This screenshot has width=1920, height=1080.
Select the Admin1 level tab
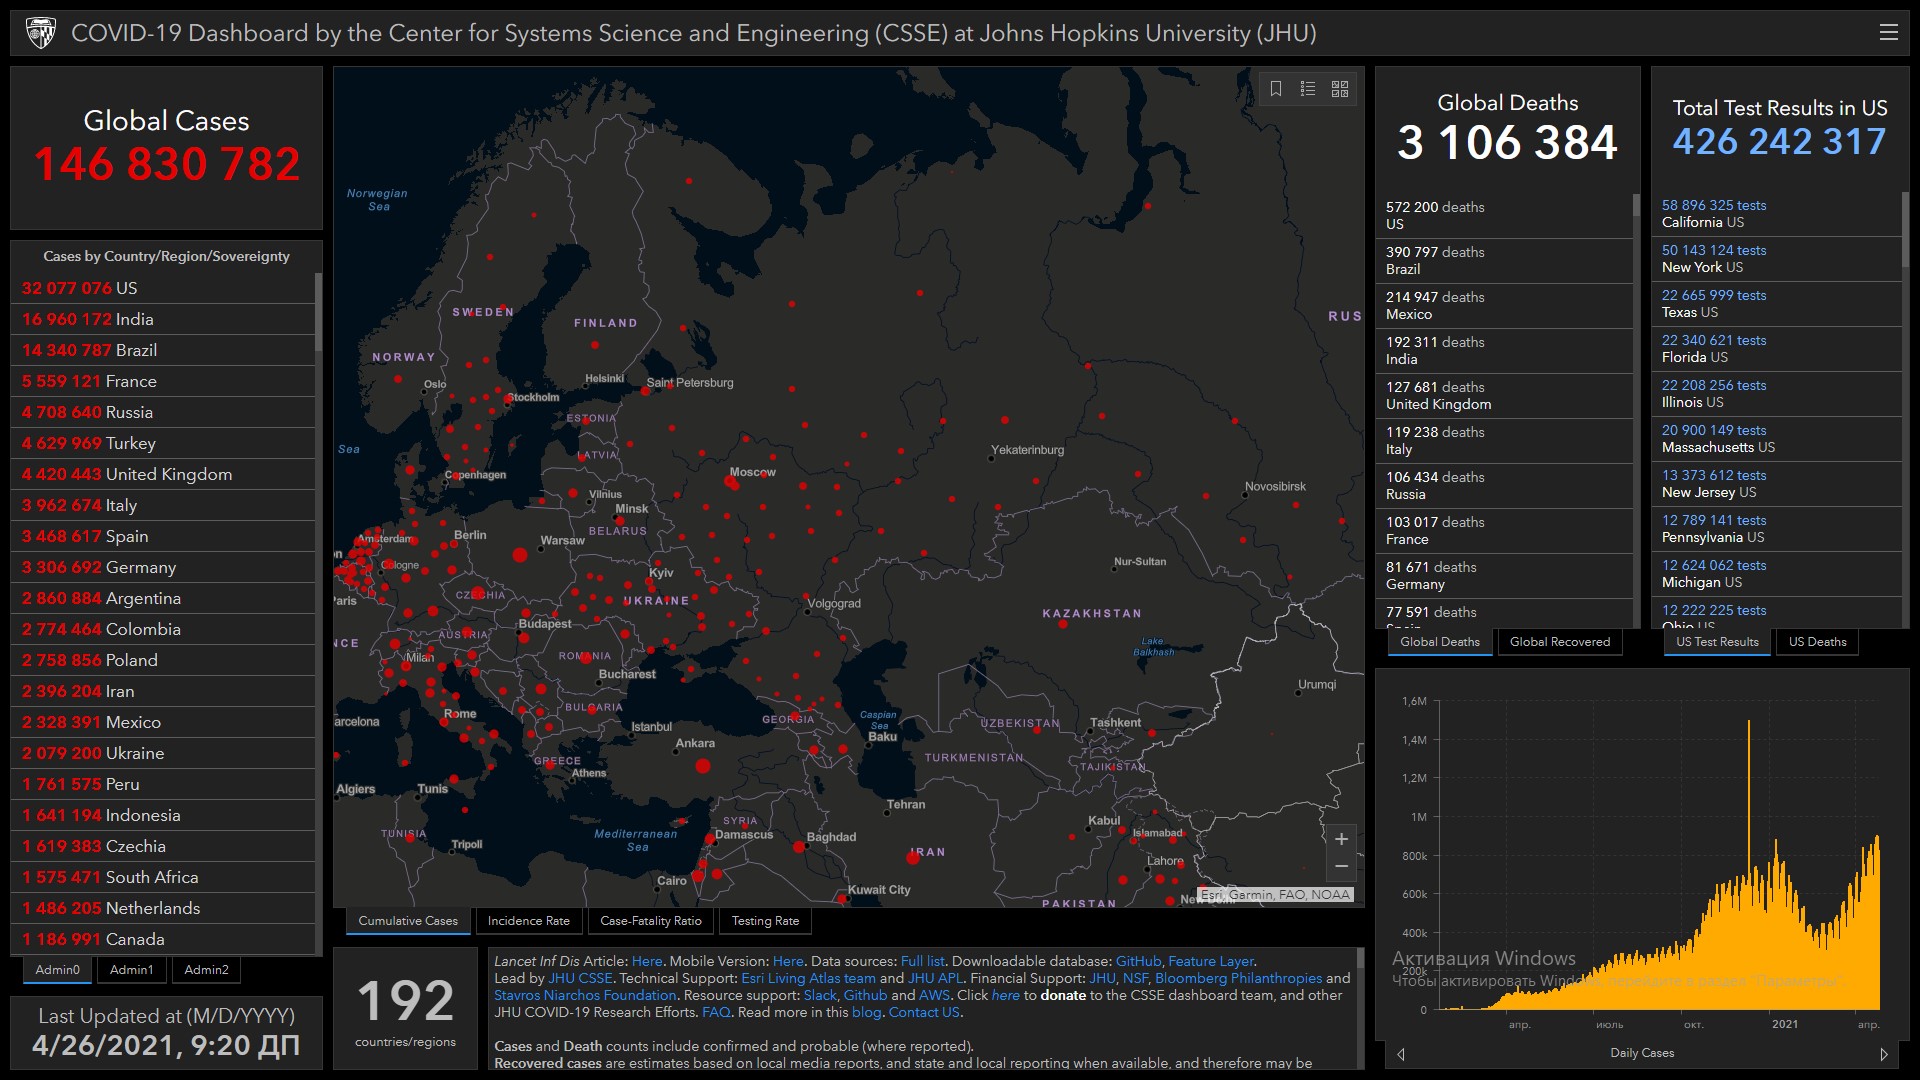pos(131,970)
